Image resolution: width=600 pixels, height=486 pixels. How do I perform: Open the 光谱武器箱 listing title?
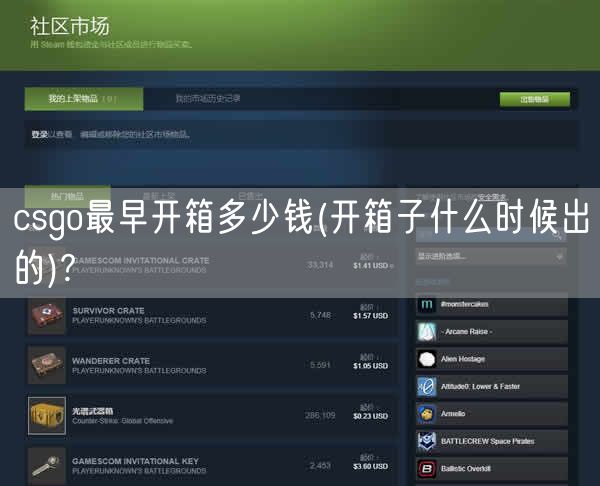tap(93, 411)
